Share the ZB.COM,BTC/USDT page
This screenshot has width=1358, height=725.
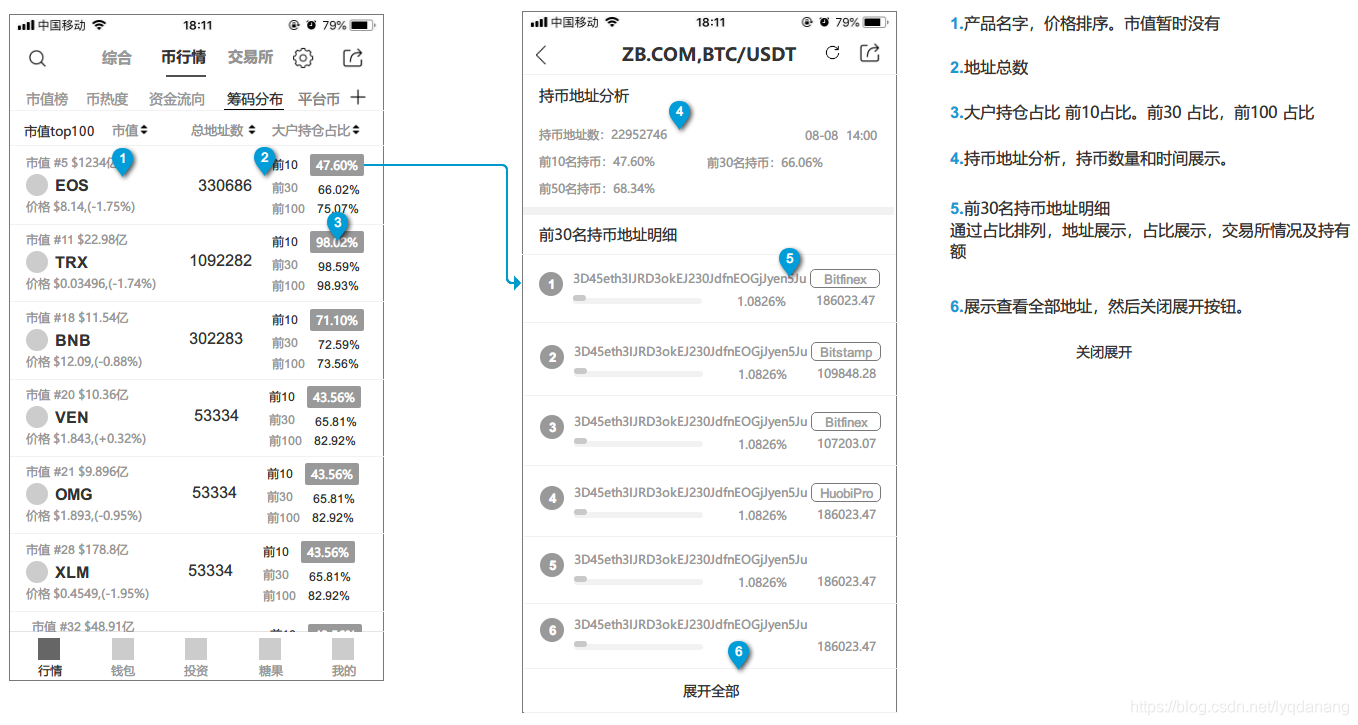(x=870, y=53)
